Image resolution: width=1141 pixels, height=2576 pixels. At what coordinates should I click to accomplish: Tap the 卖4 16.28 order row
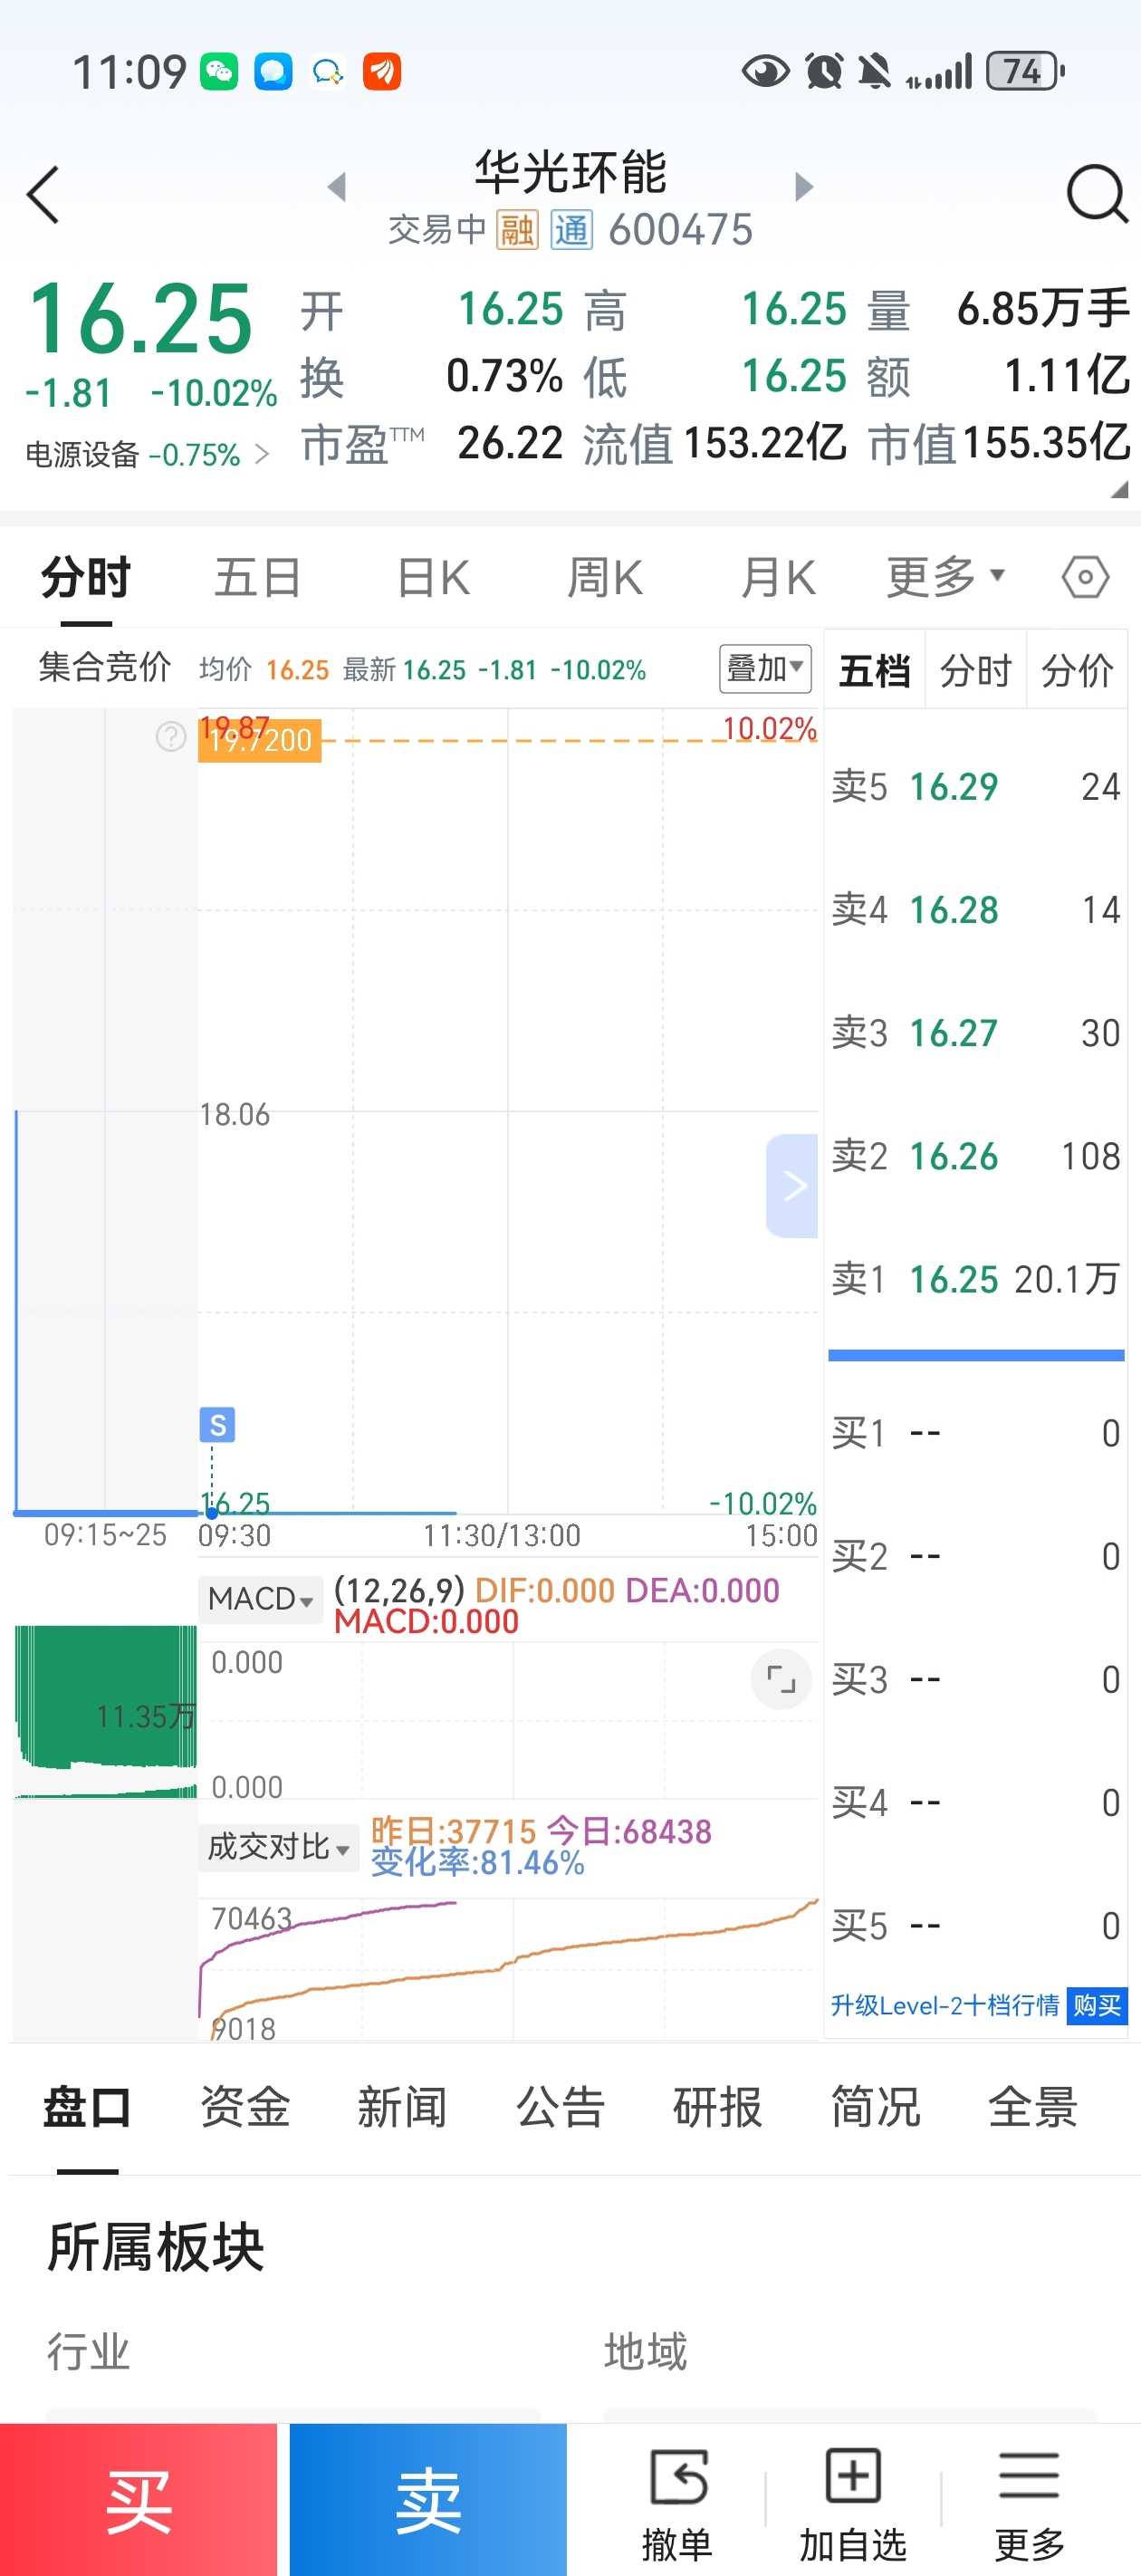976,910
